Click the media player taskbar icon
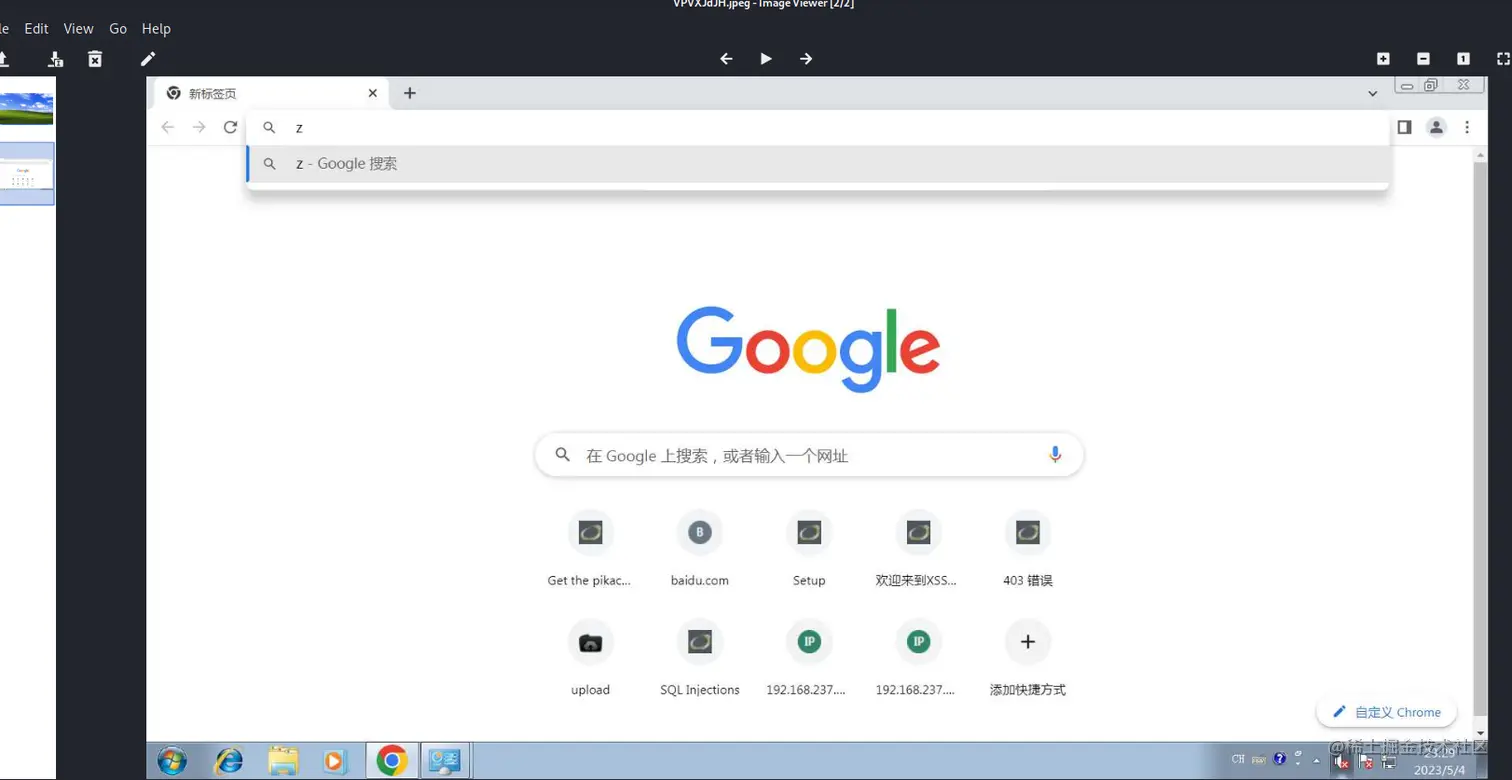Image resolution: width=1512 pixels, height=780 pixels. [x=335, y=761]
